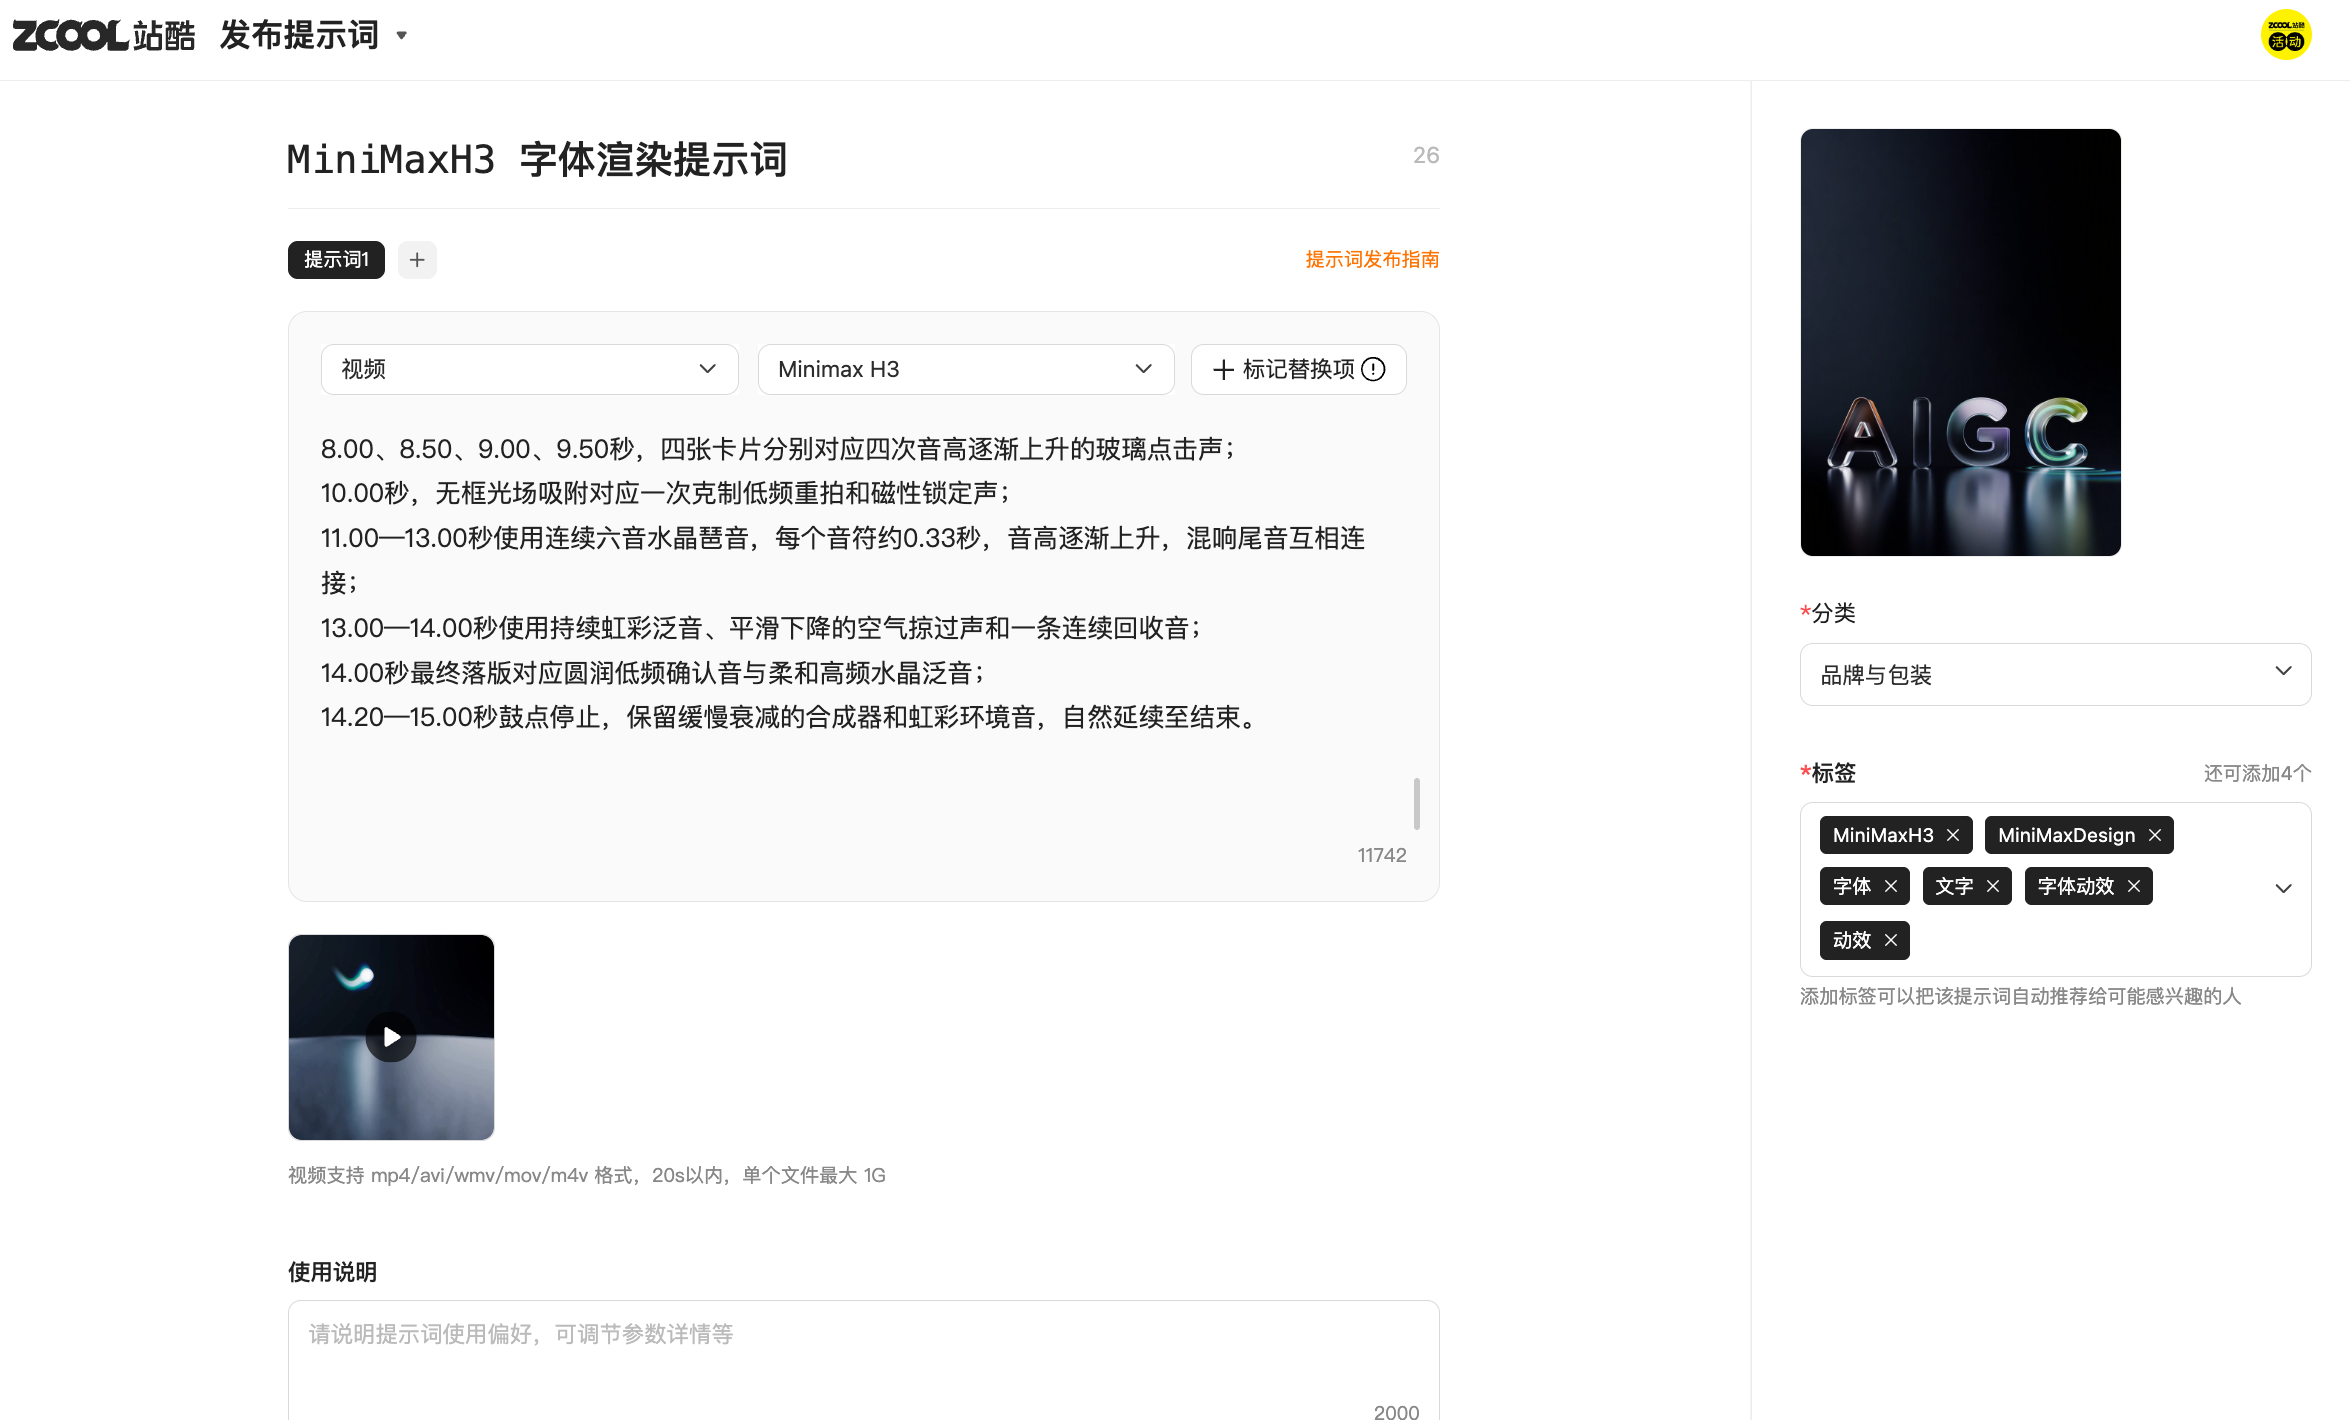Remove the 字体 tag
Viewport: 2350px width, 1420px height.
(1891, 886)
